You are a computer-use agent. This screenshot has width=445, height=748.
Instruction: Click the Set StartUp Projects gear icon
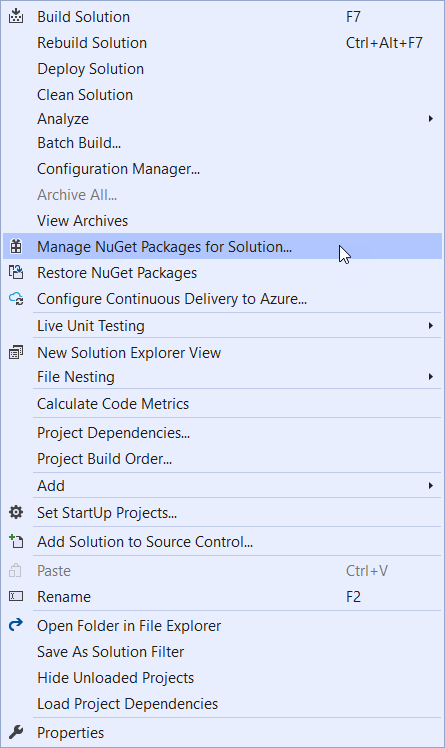coord(16,512)
